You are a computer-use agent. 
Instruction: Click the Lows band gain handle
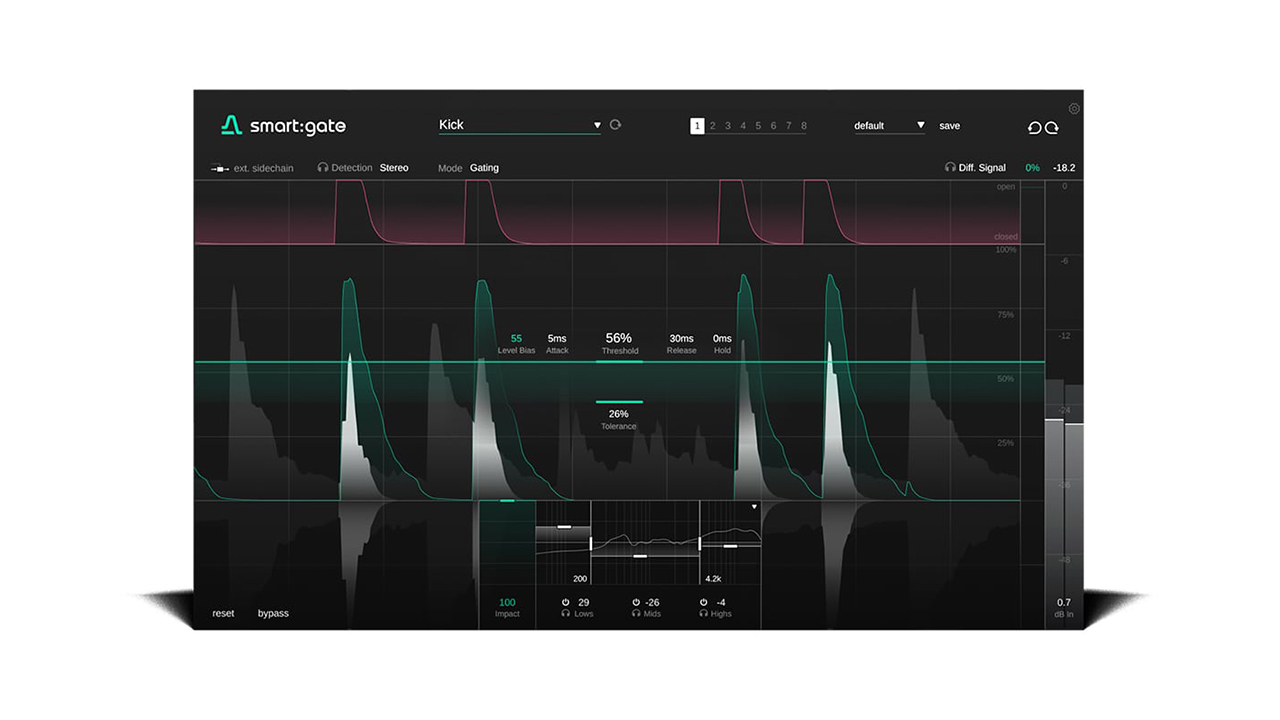[564, 526]
